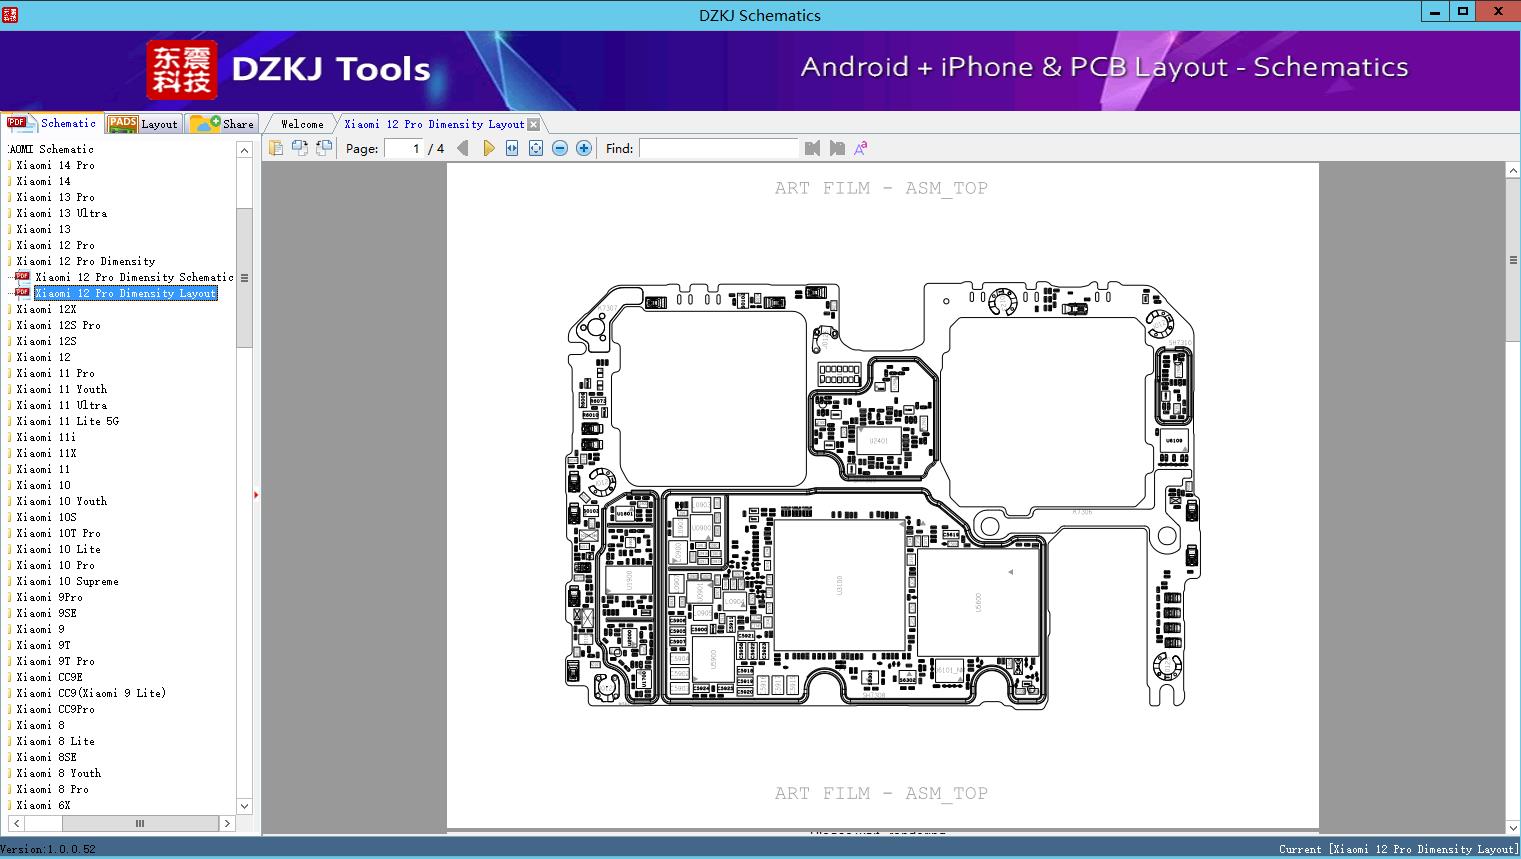Click the tree panel scroll-down arrow

(244, 806)
